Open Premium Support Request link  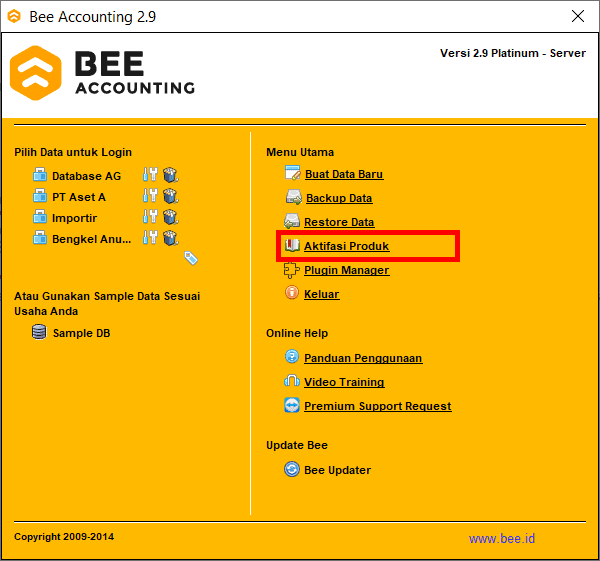(378, 406)
